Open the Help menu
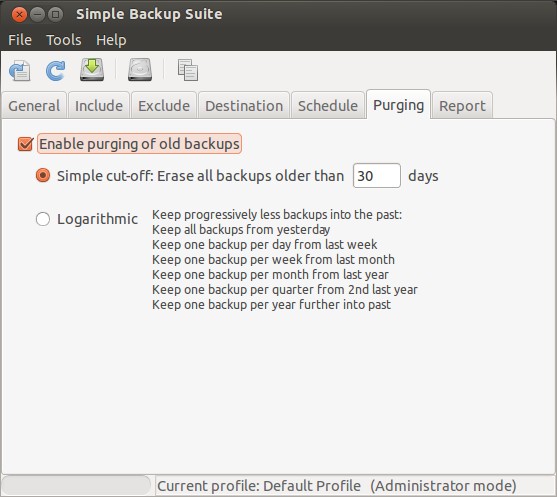The image size is (557, 497). (111, 40)
